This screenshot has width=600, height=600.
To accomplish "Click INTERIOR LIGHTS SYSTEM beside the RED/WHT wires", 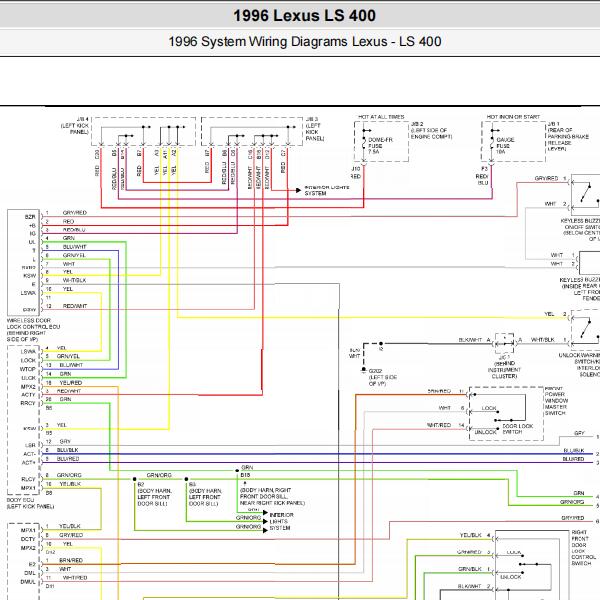I will click(327, 191).
